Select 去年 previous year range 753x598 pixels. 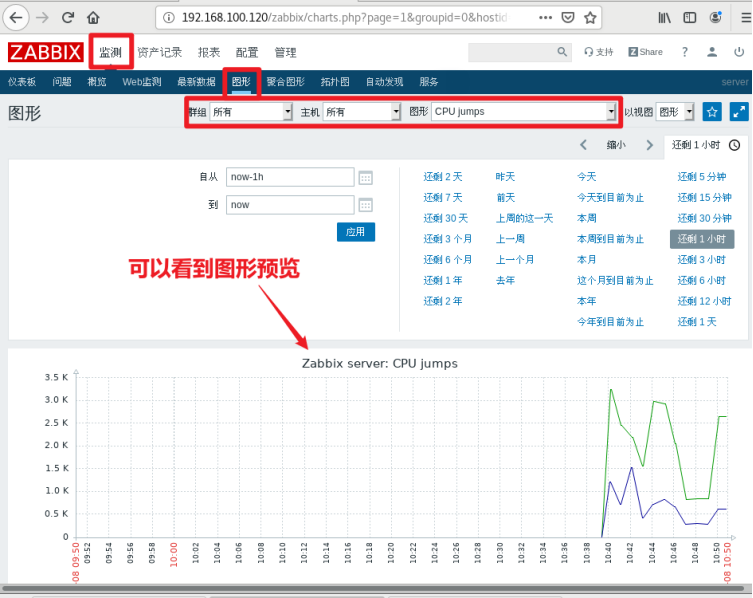505,281
